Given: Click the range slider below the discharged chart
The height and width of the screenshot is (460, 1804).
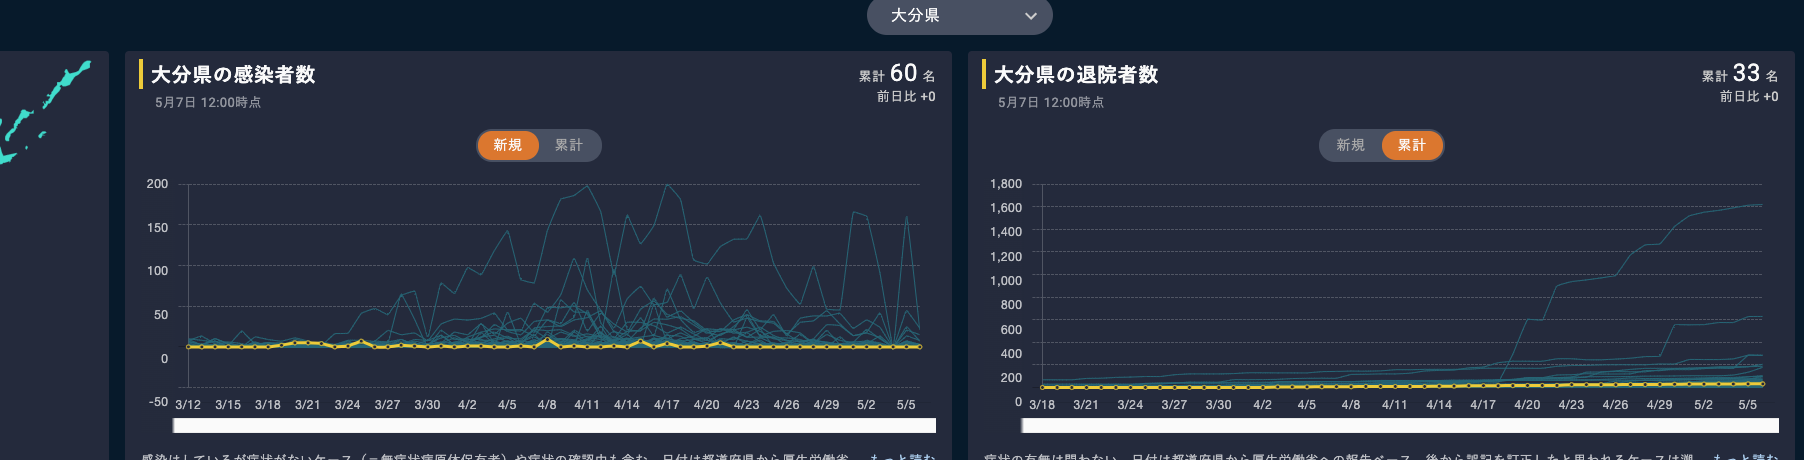Looking at the screenshot, I should (x=1400, y=426).
